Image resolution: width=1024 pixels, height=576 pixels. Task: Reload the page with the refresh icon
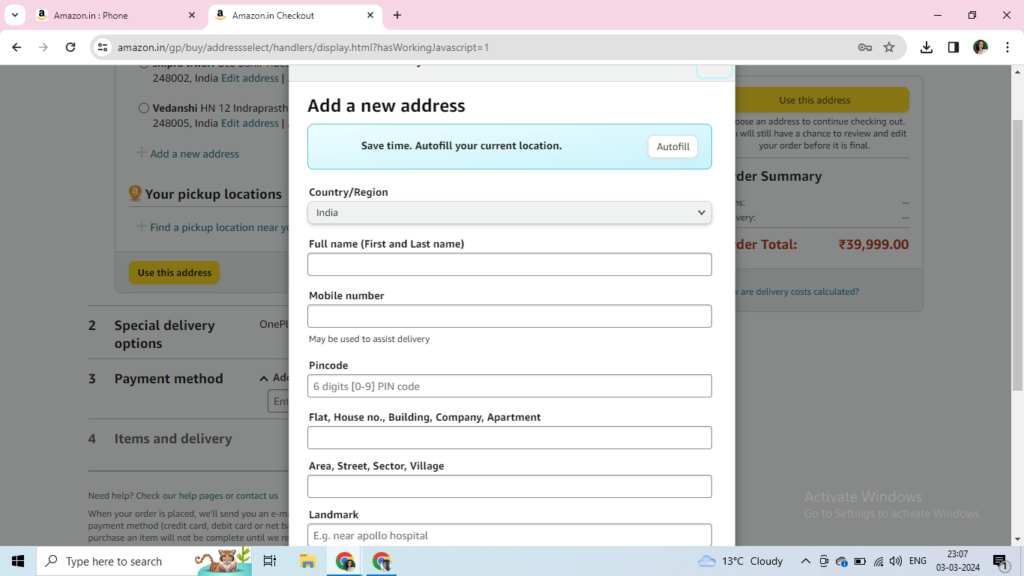point(70,47)
